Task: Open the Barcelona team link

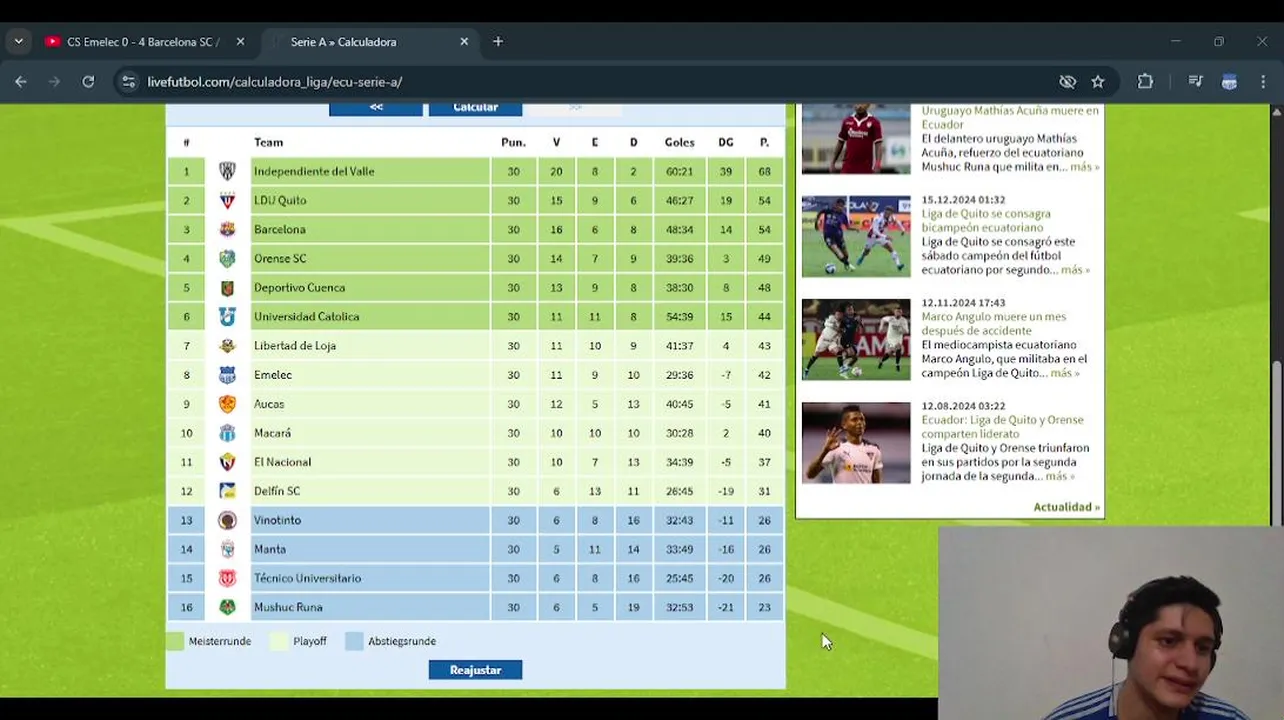Action: (x=280, y=229)
